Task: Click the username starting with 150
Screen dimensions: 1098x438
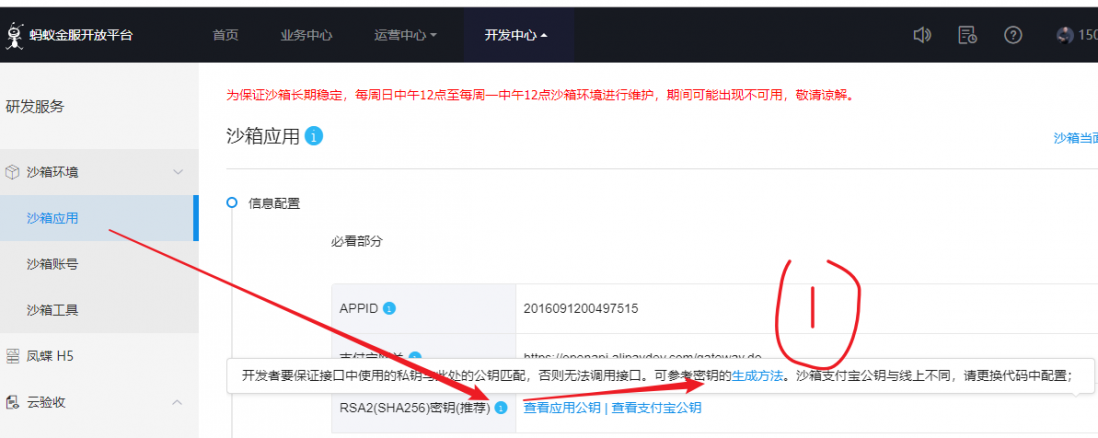Action: point(1087,35)
